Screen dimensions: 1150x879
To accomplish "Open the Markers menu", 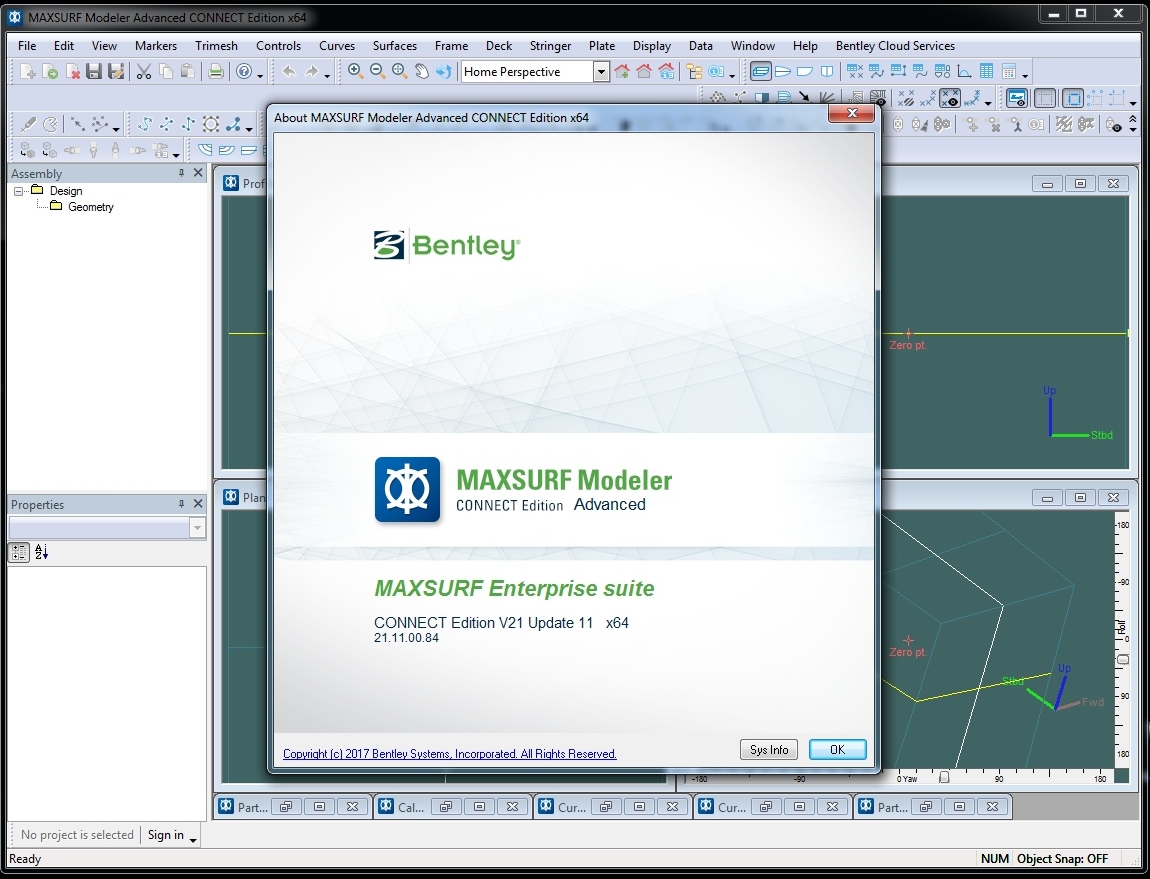I will tap(155, 45).
